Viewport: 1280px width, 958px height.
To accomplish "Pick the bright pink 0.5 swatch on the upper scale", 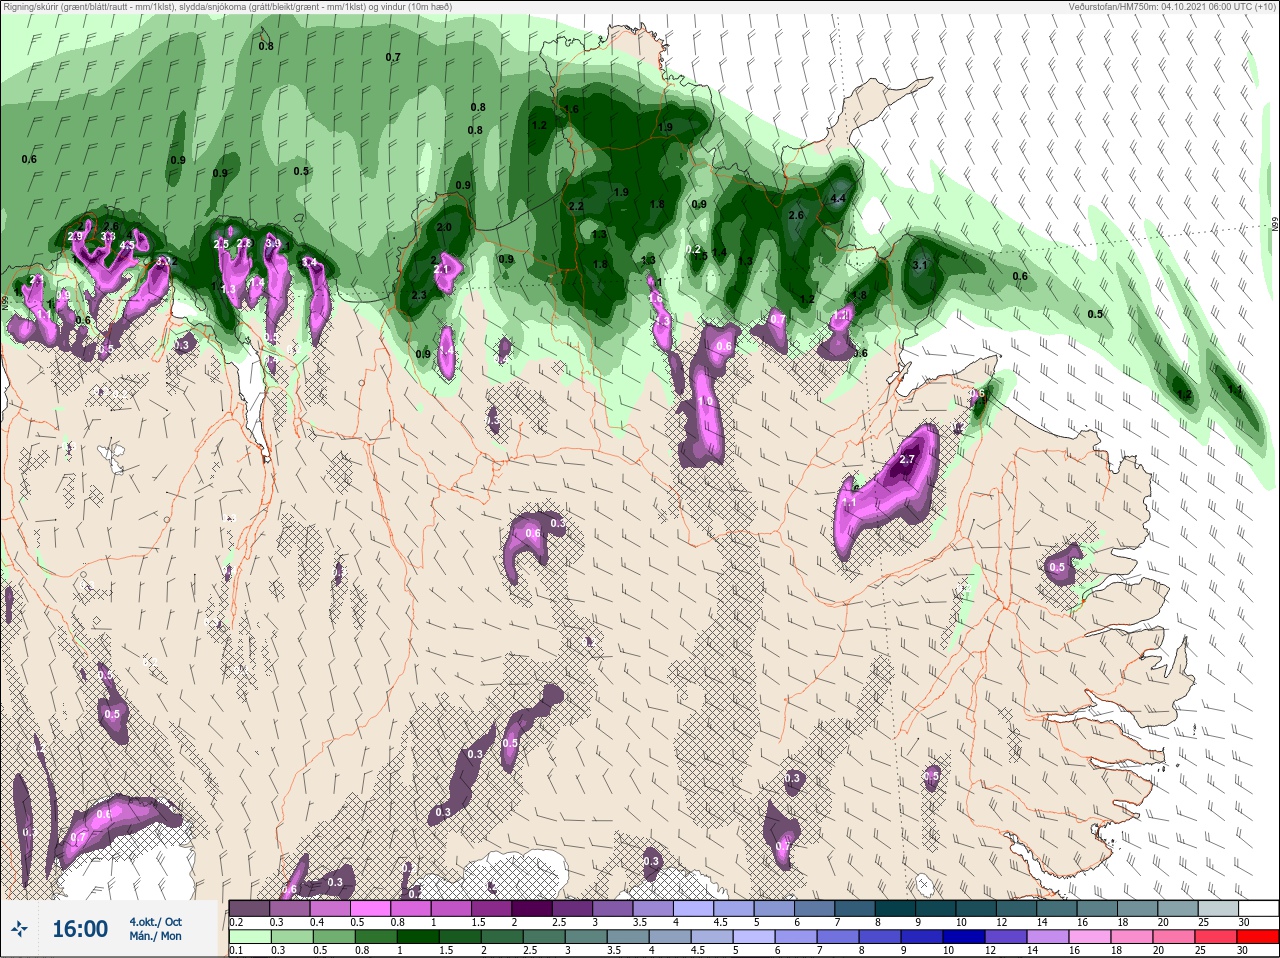I will 371,908.
